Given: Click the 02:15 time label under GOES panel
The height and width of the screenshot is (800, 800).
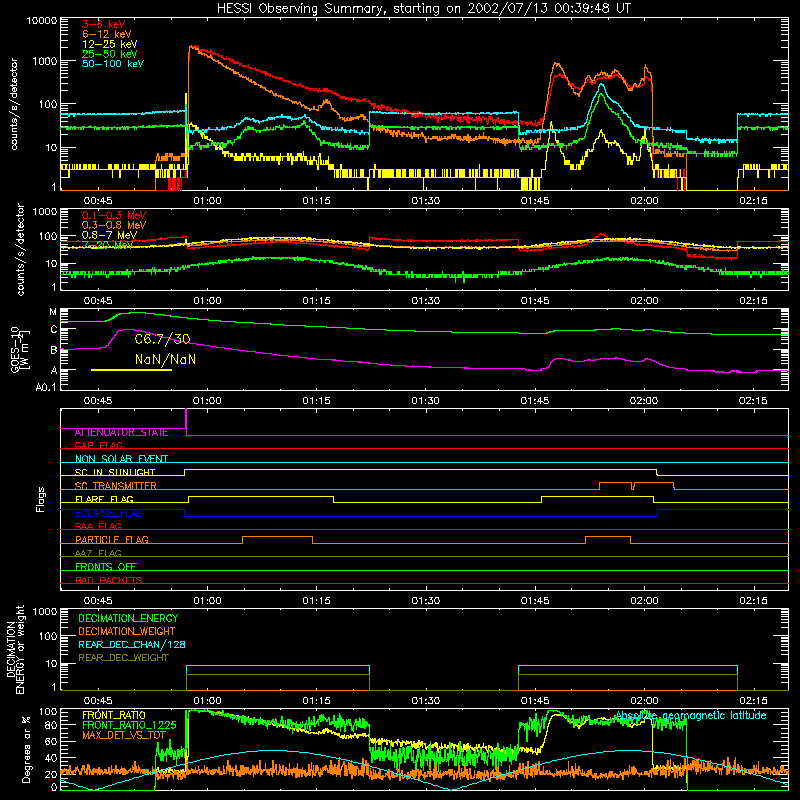Looking at the screenshot, I should click(x=753, y=401).
